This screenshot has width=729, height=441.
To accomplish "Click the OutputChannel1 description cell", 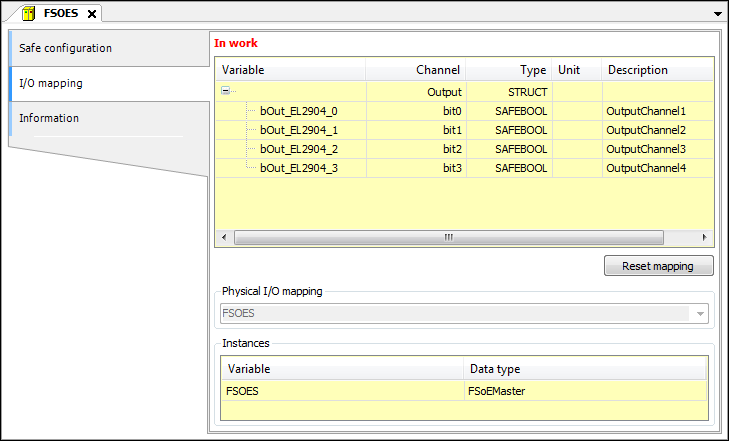I will click(x=646, y=111).
